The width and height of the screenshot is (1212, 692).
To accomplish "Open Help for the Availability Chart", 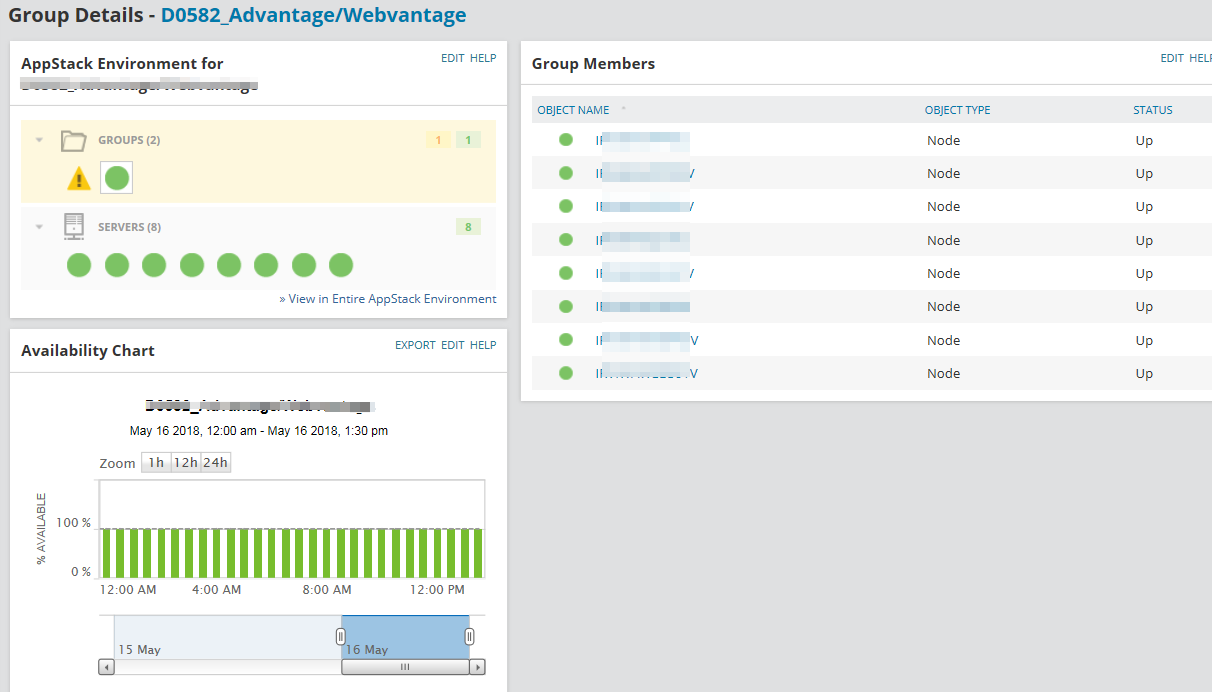I will [x=483, y=345].
